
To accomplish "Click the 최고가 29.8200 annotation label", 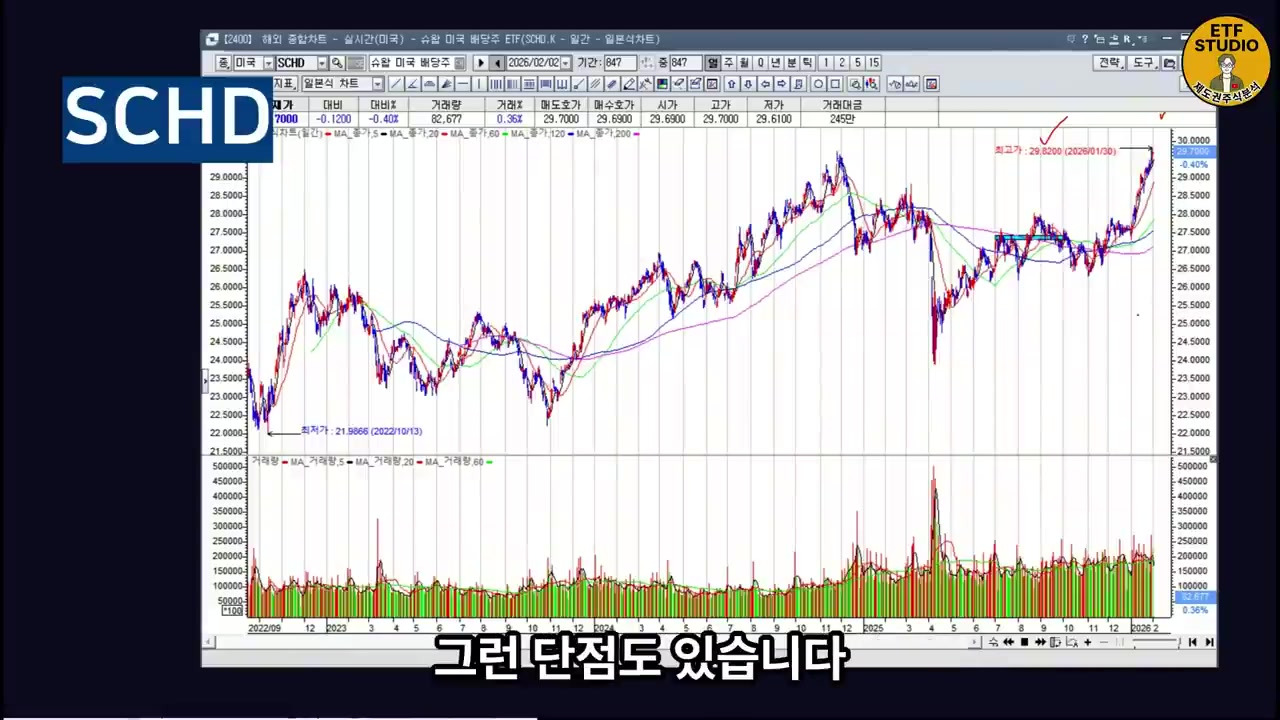I will coord(1055,151).
